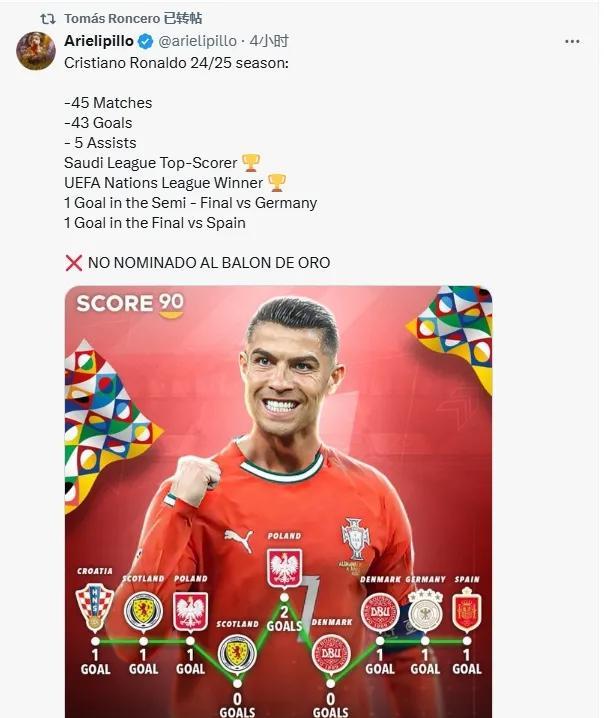Click the lower Denmark DBU crest
The width and height of the screenshot is (604, 718).
331,653
